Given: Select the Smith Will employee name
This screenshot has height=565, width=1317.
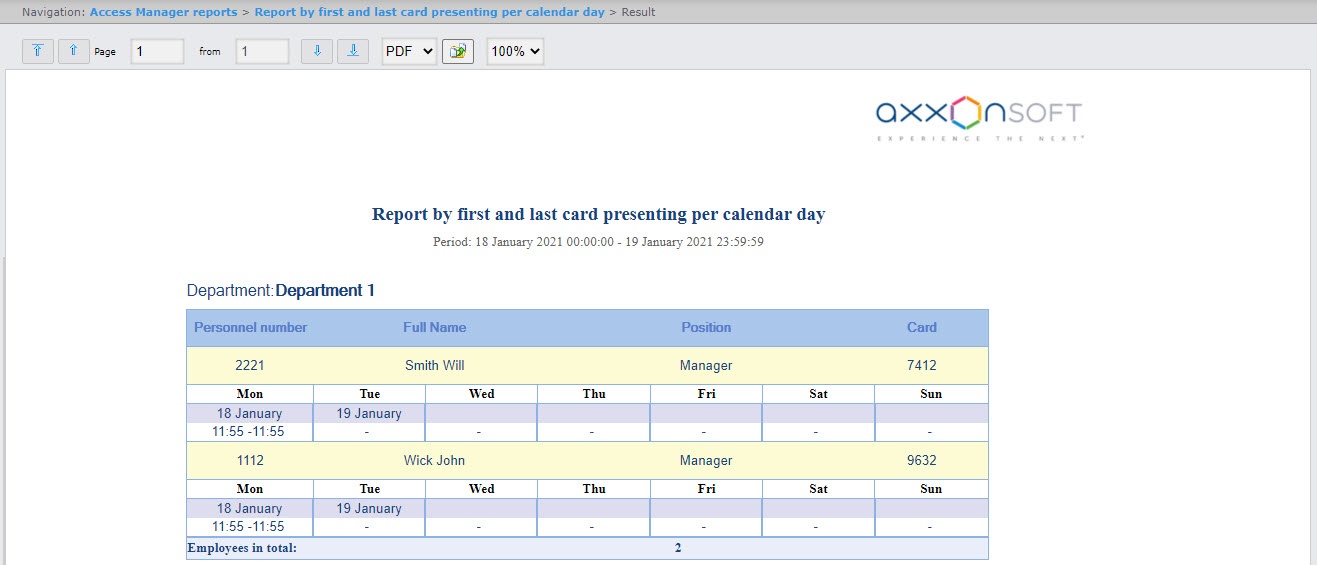Looking at the screenshot, I should coord(434,365).
